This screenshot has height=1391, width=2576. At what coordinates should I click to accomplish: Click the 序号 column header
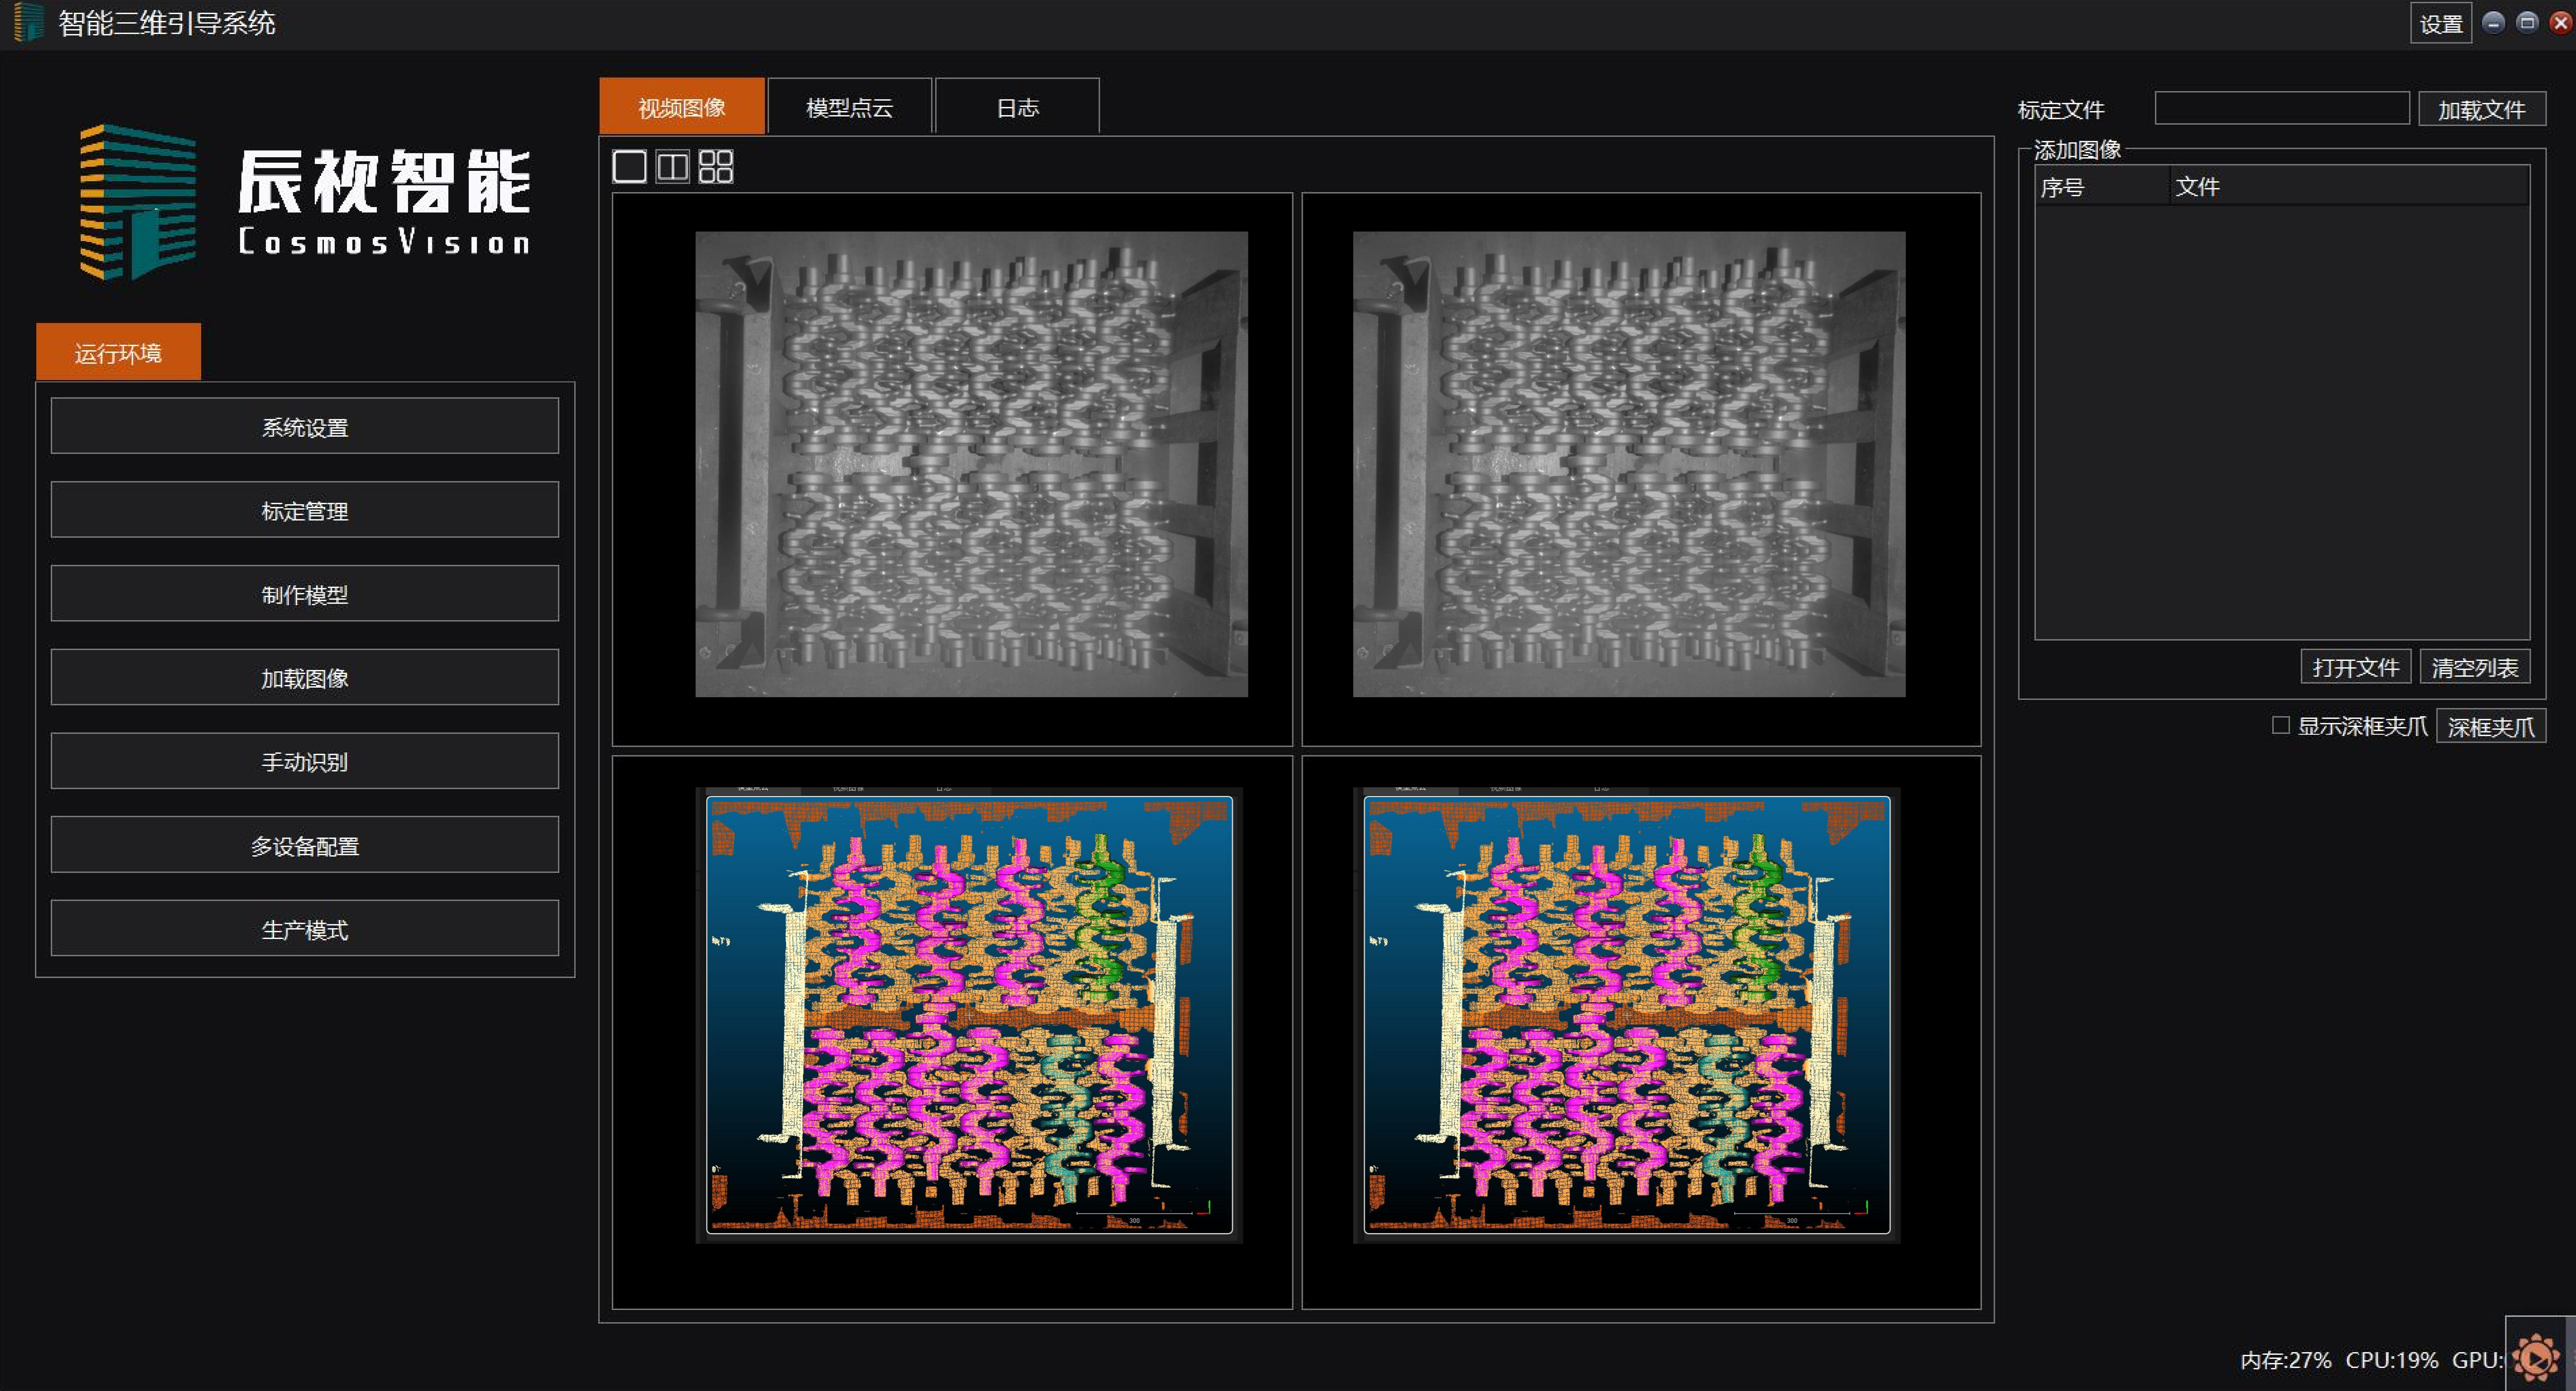[2102, 187]
